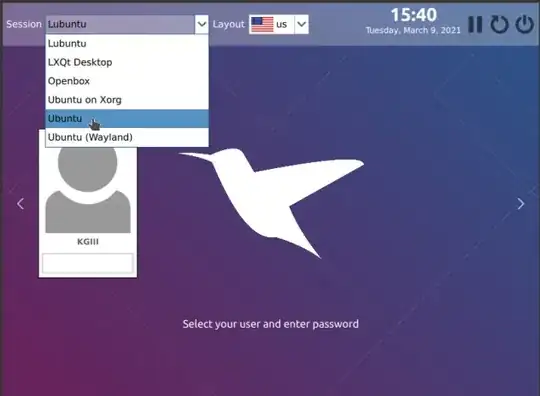Click the "us" layout text
This screenshot has height=396, width=540.
pos(281,25)
